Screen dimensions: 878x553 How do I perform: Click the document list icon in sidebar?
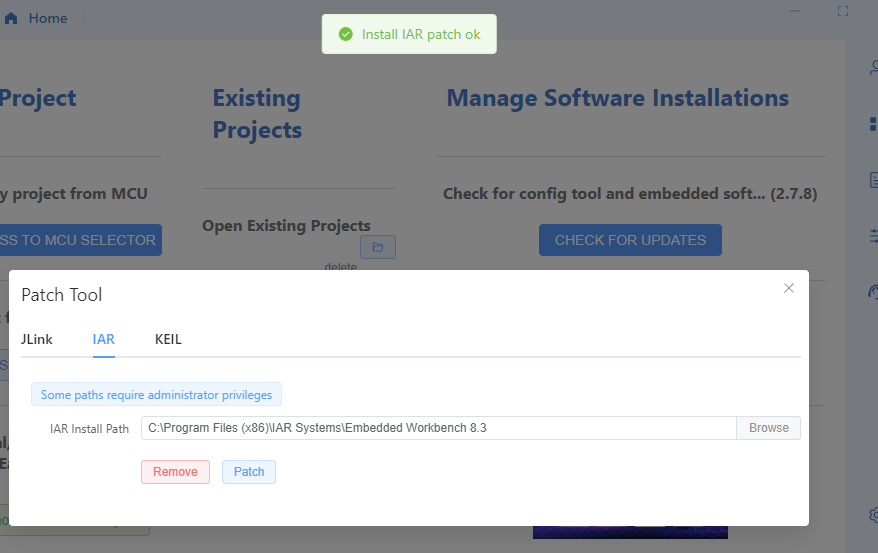(x=872, y=180)
